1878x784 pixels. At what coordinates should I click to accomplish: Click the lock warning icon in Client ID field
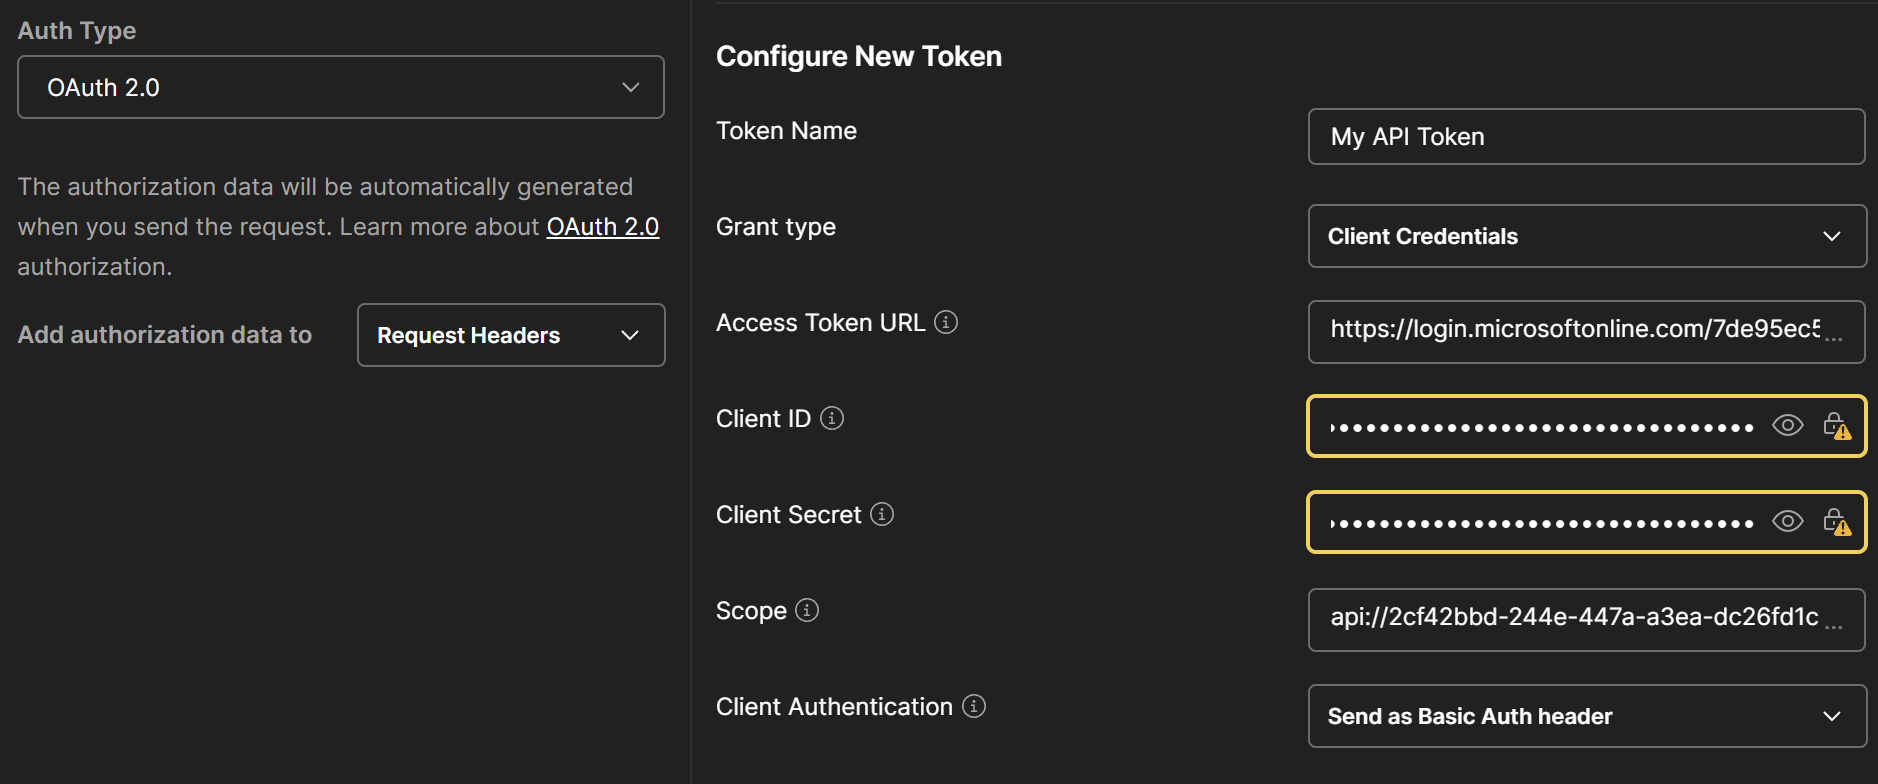(1836, 426)
